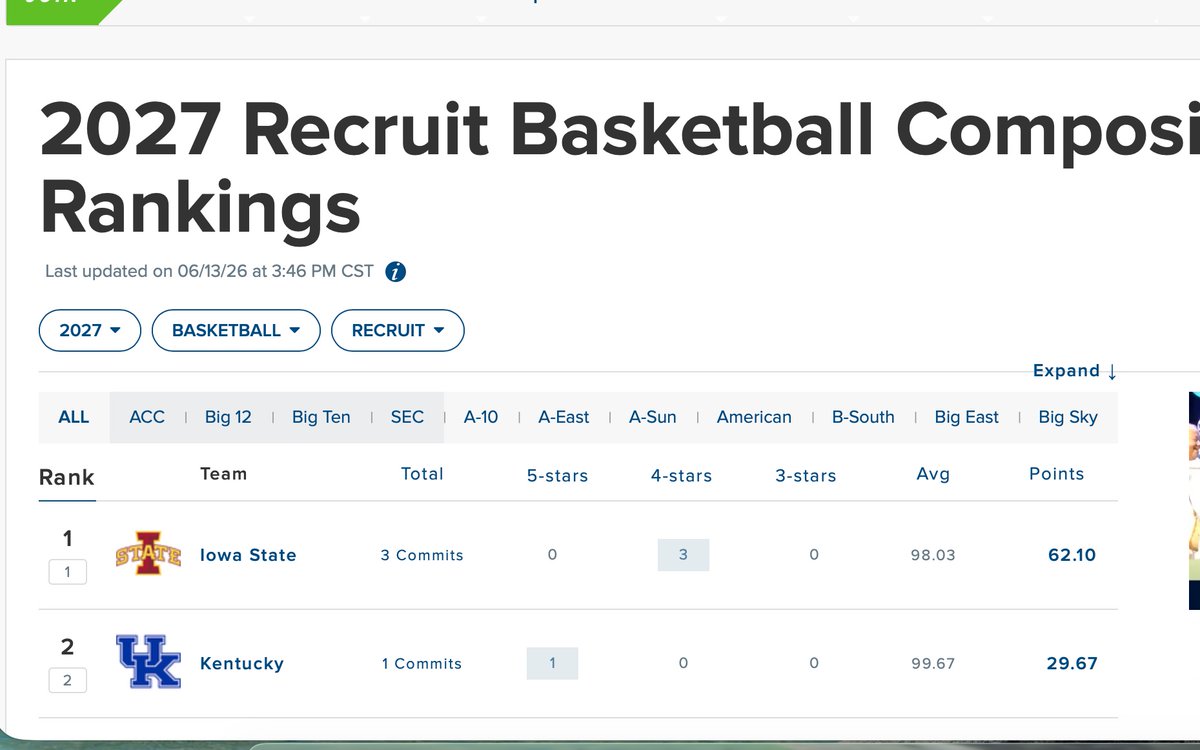Select the A-Sun conference tab
1200x750 pixels.
tap(653, 417)
